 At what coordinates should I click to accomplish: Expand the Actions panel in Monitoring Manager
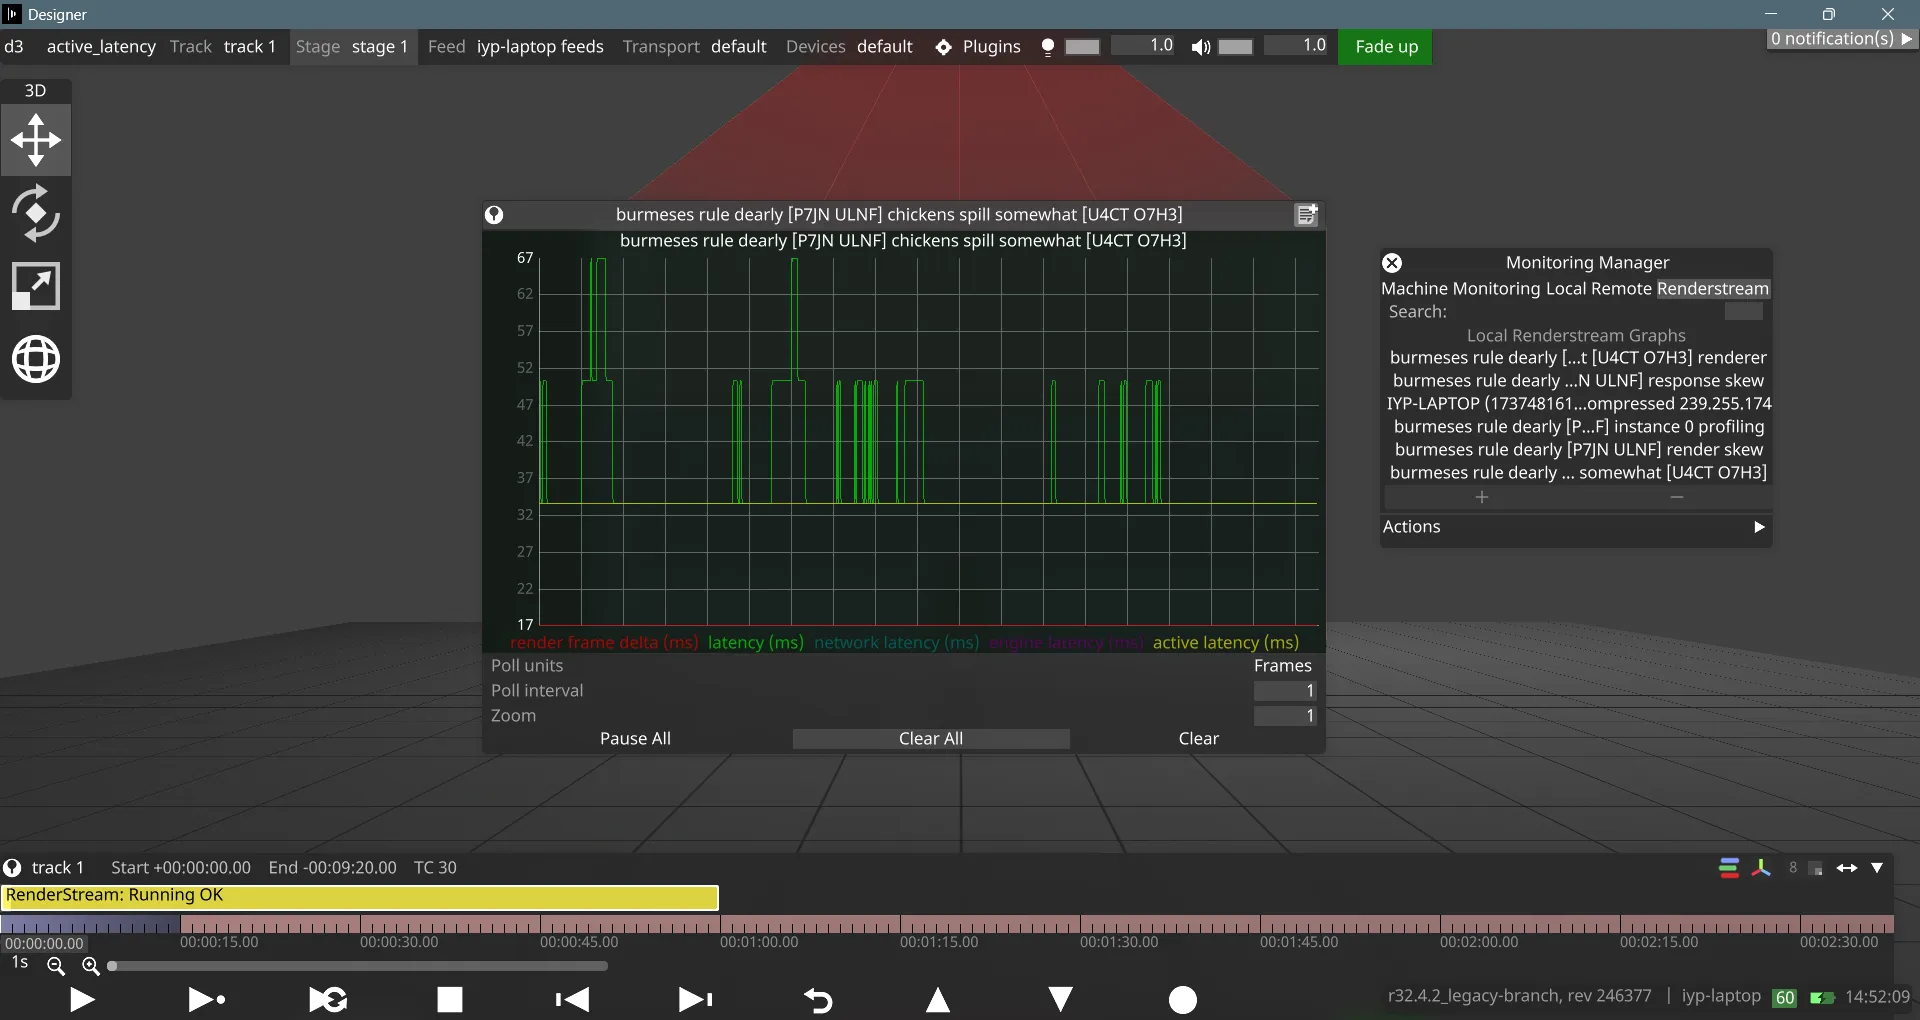tap(1758, 527)
